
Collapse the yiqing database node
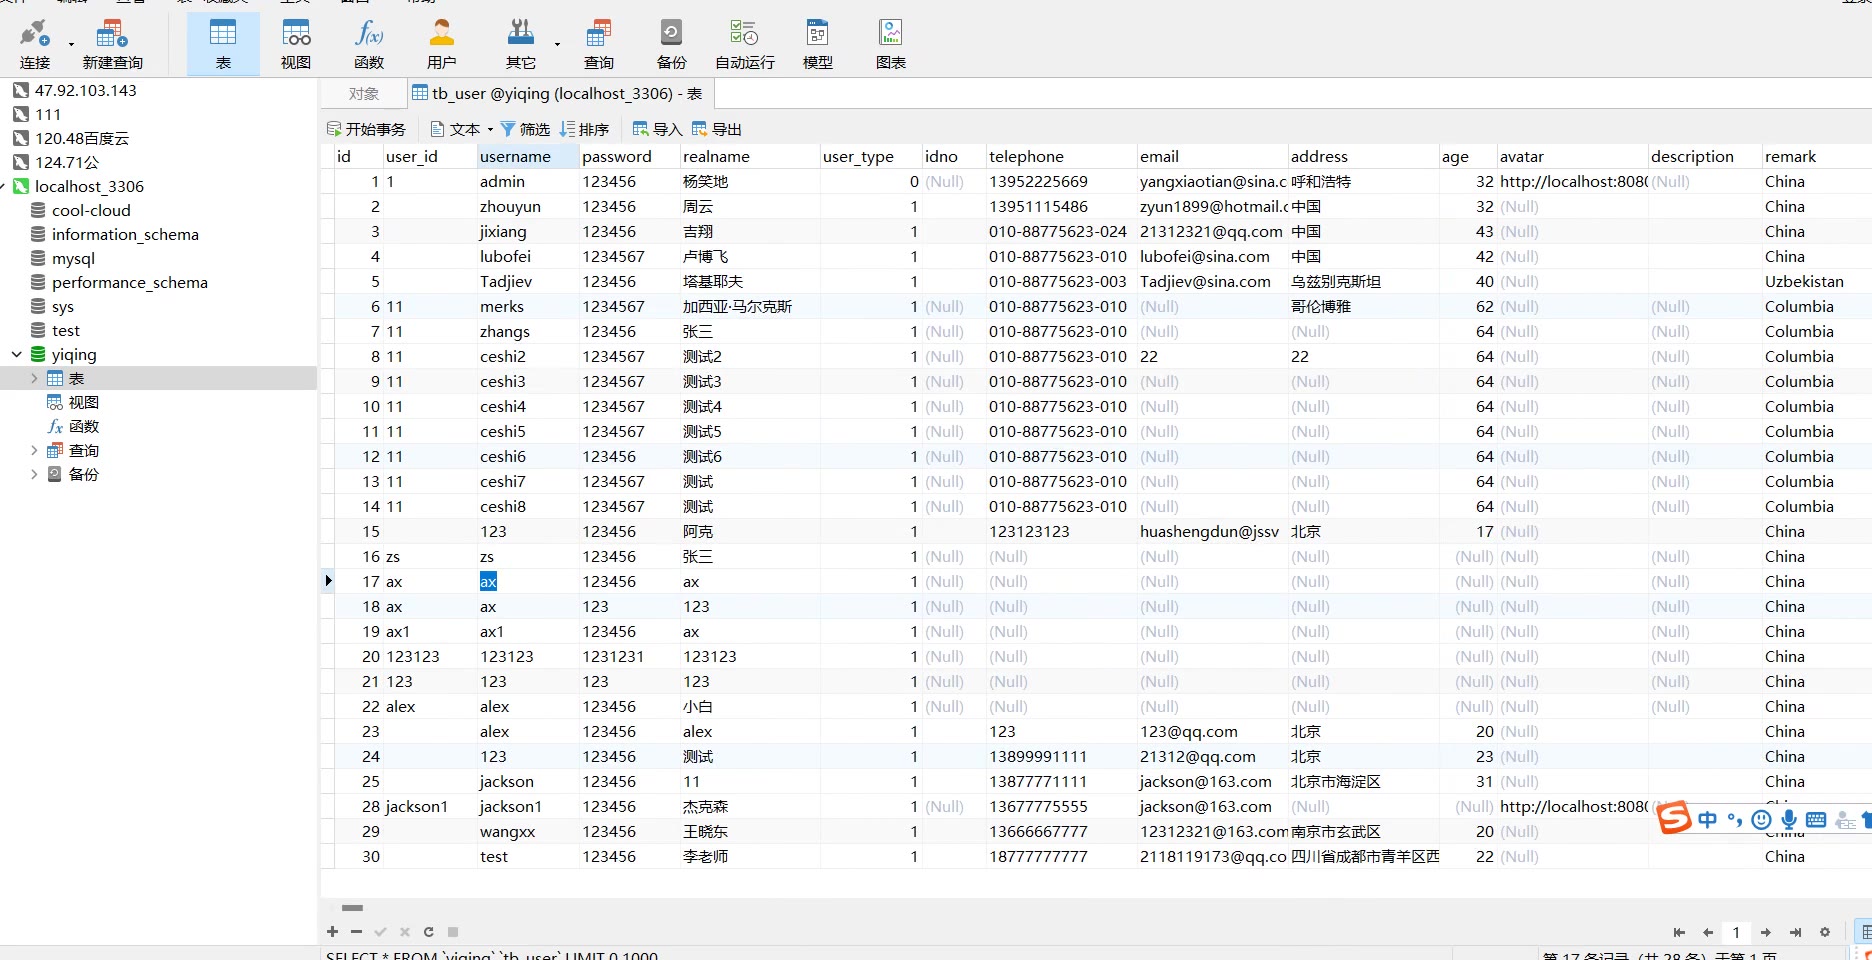click(x=16, y=354)
